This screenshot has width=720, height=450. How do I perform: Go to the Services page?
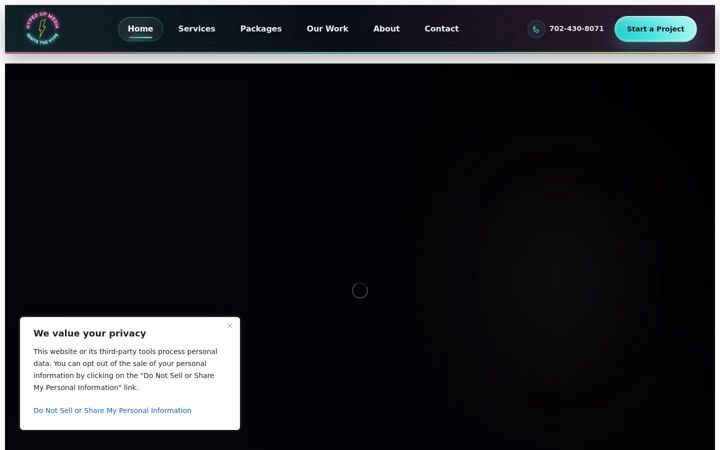tap(197, 29)
